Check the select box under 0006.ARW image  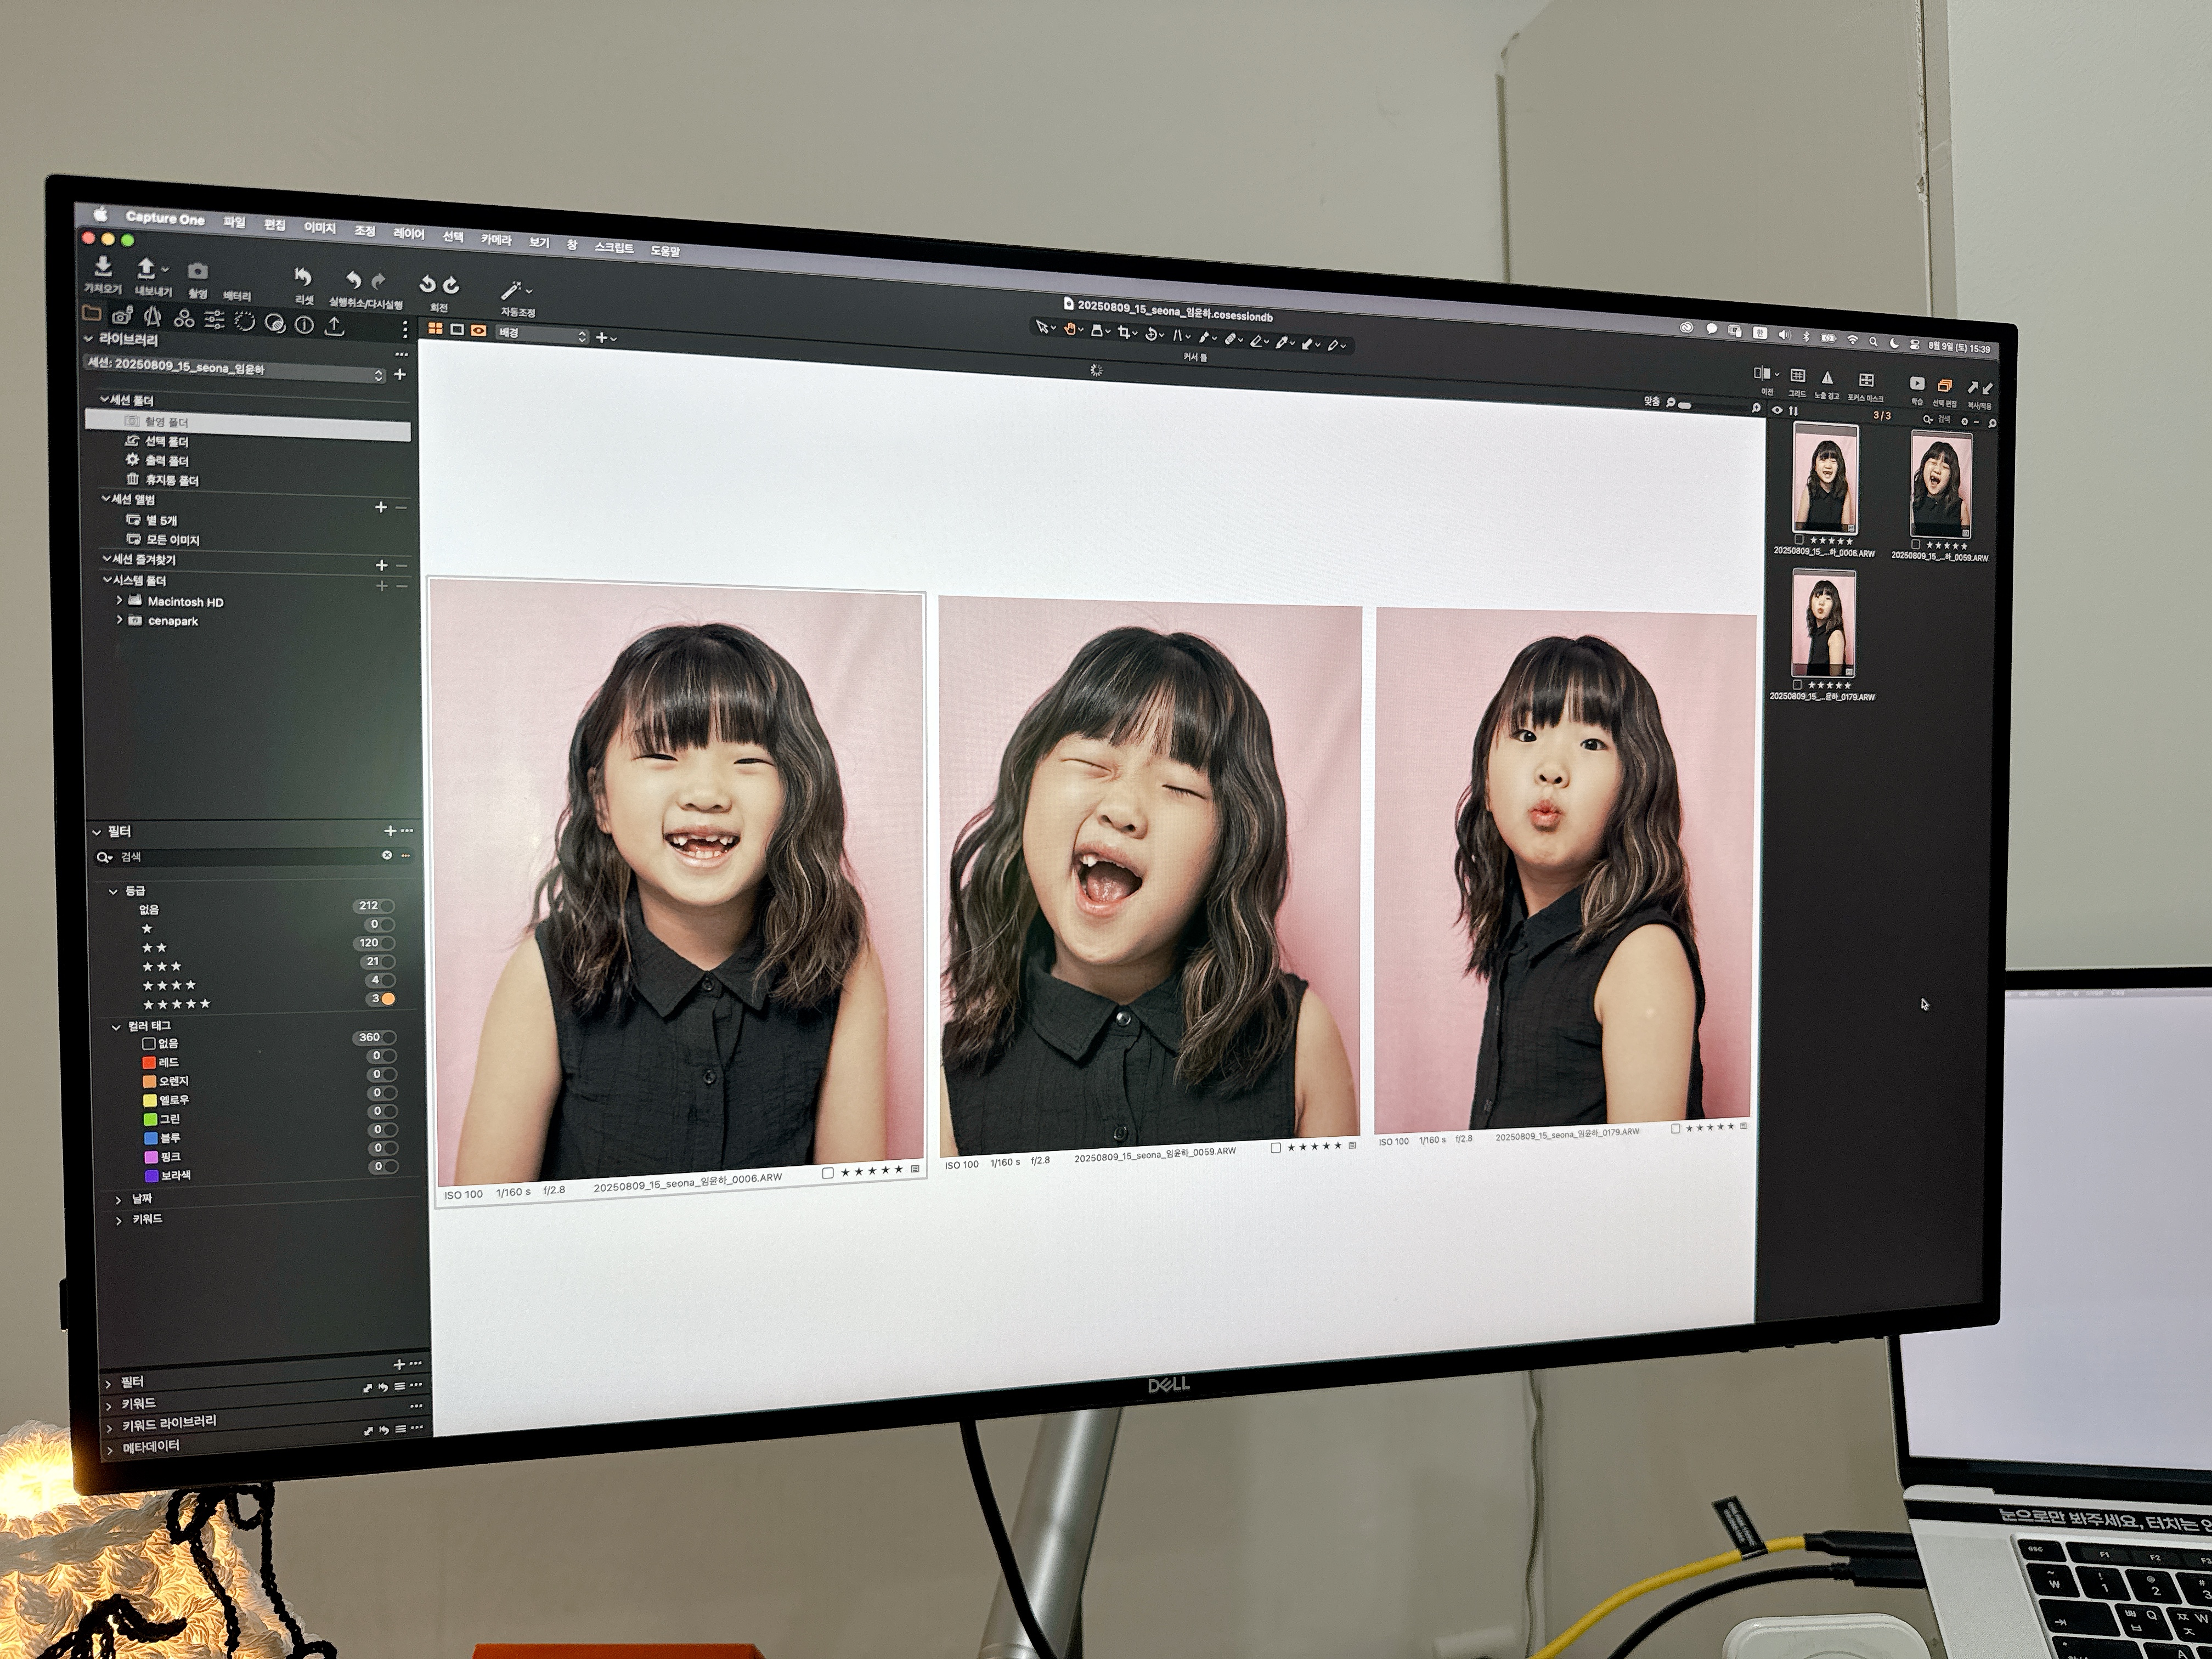click(827, 1173)
